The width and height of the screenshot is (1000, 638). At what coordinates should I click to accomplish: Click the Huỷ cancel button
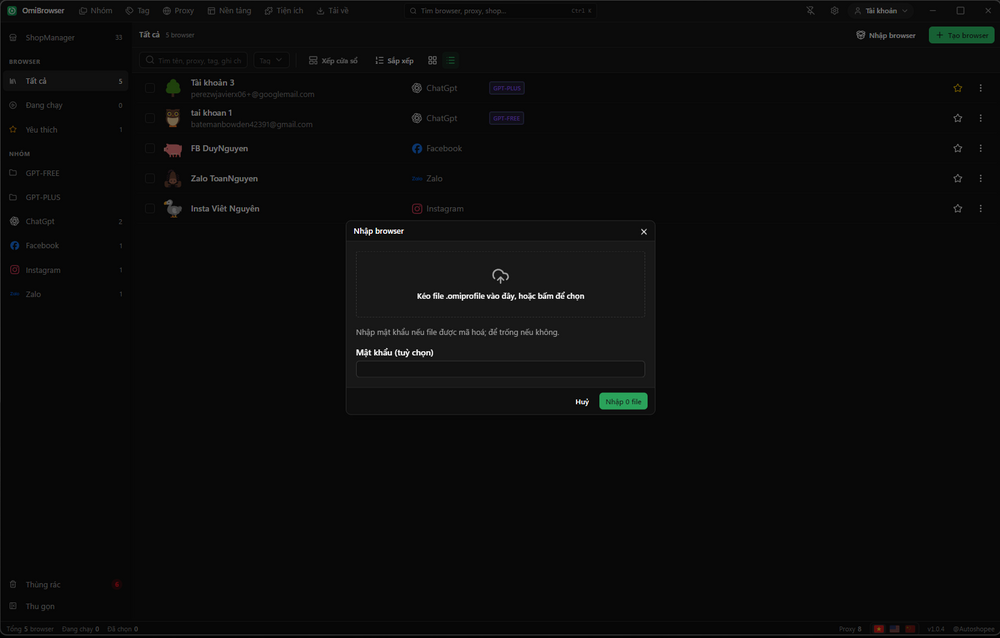(582, 402)
